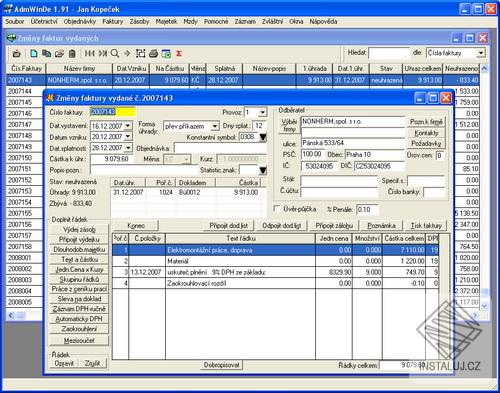Open Dat.splatnosti date dropdown

click(x=128, y=148)
